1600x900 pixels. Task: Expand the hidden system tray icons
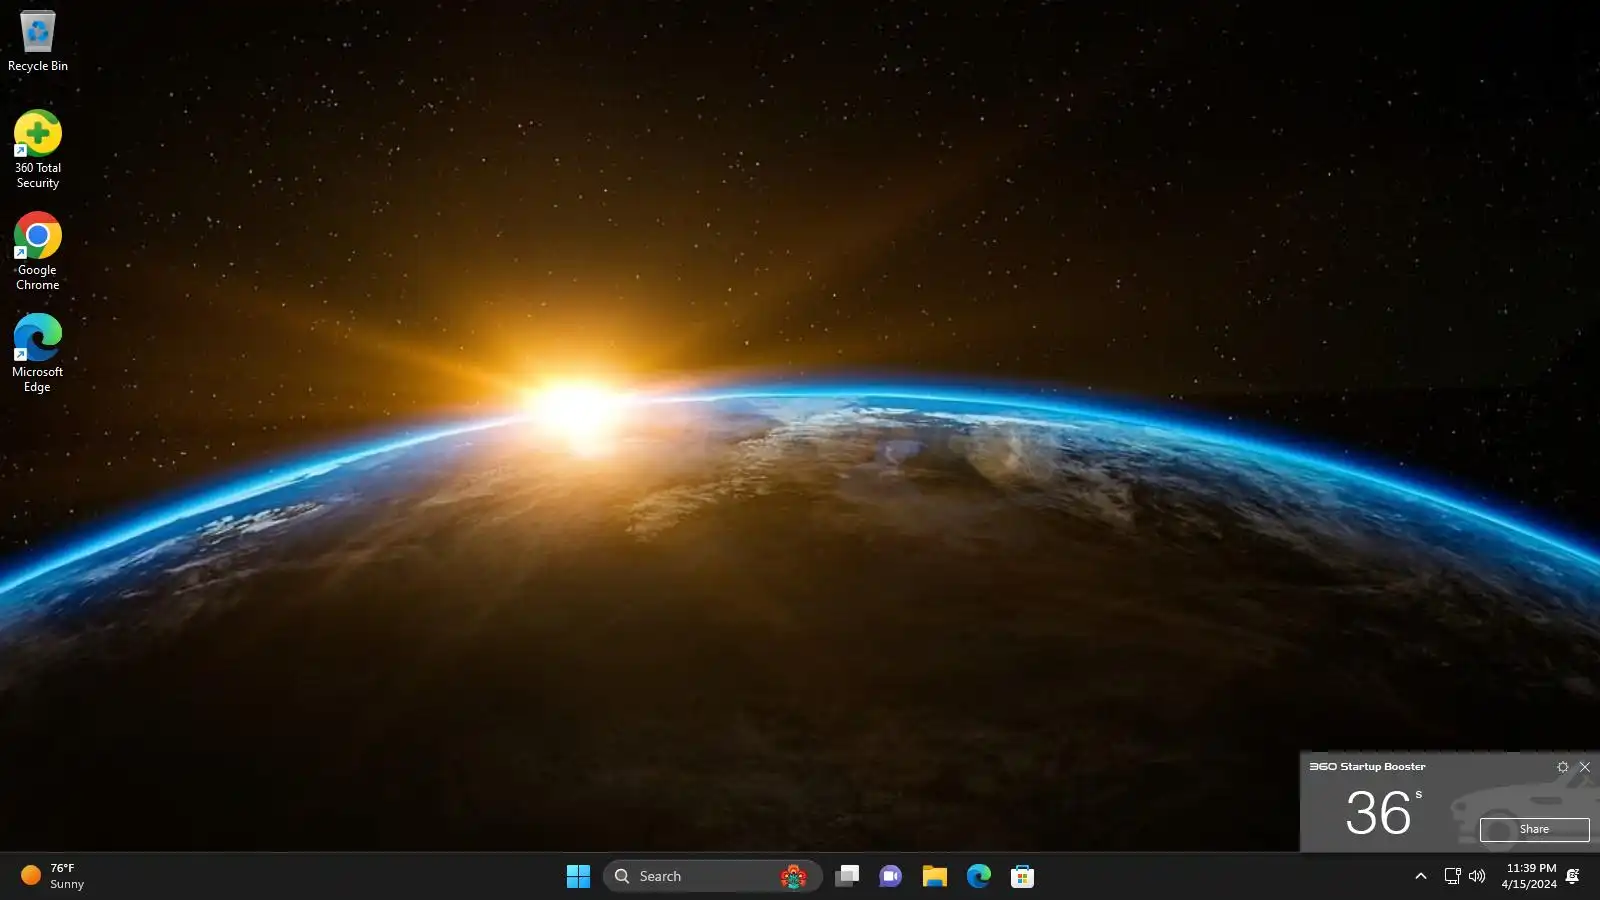coord(1420,876)
